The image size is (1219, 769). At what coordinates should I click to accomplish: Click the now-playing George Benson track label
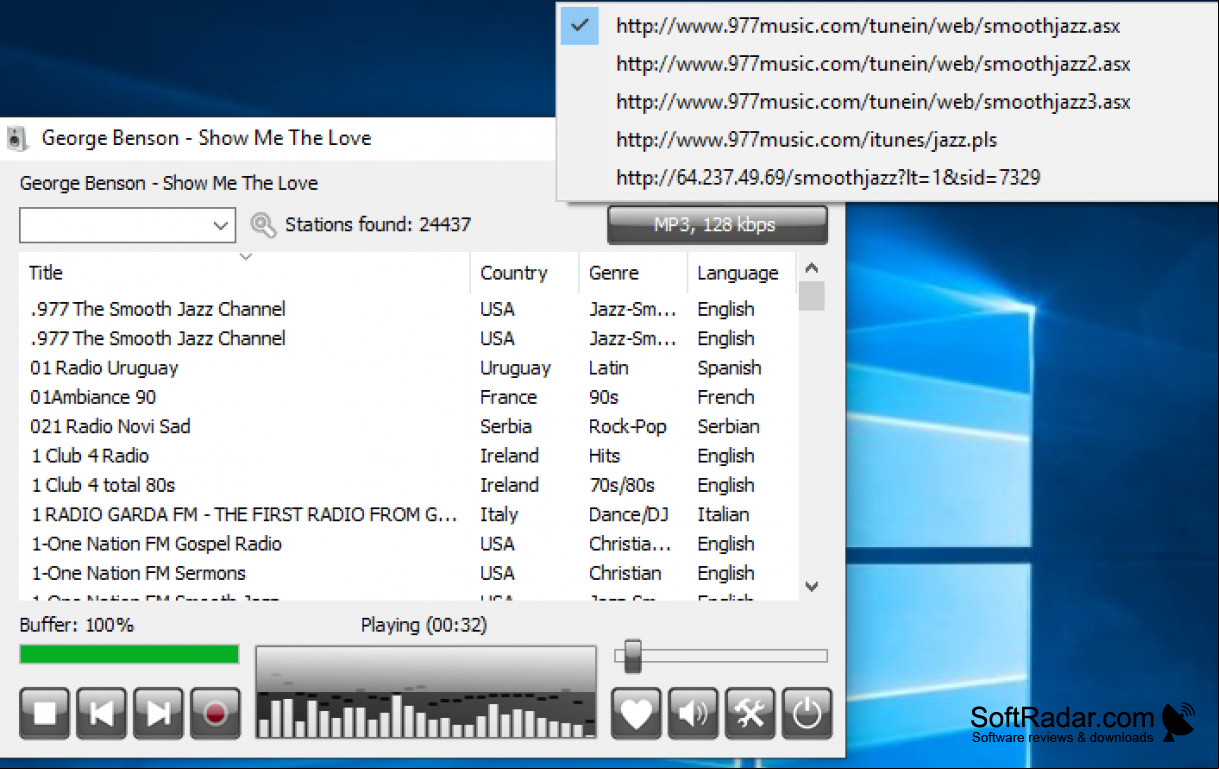coord(169,183)
